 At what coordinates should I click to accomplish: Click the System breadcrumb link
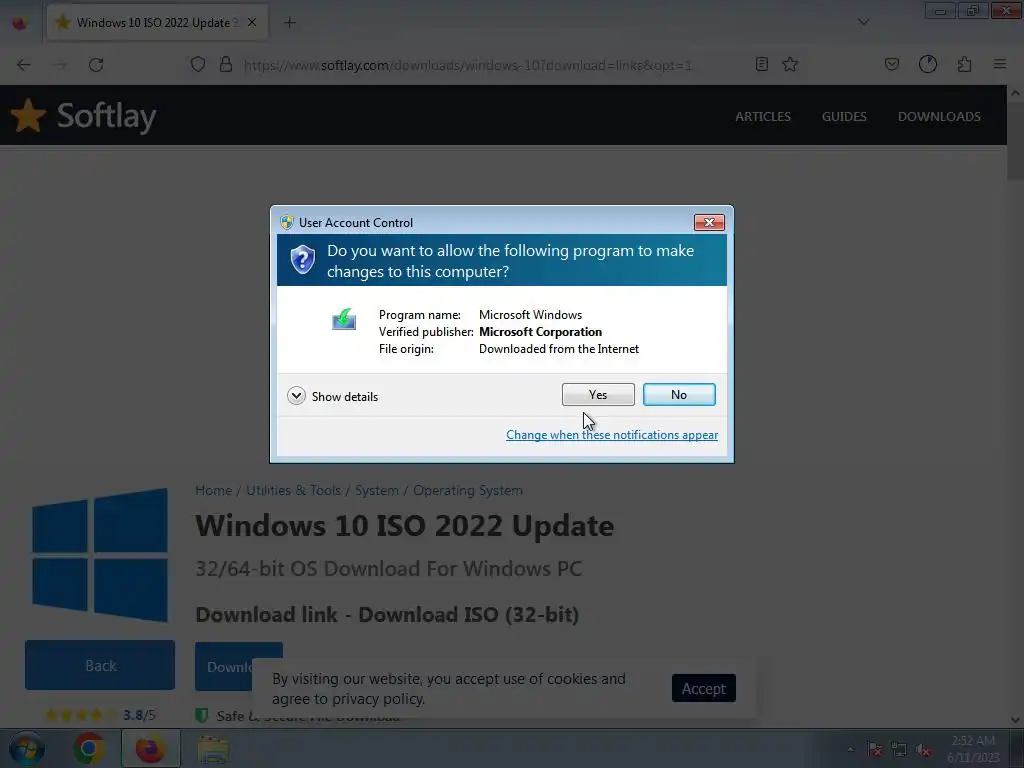[x=377, y=490]
